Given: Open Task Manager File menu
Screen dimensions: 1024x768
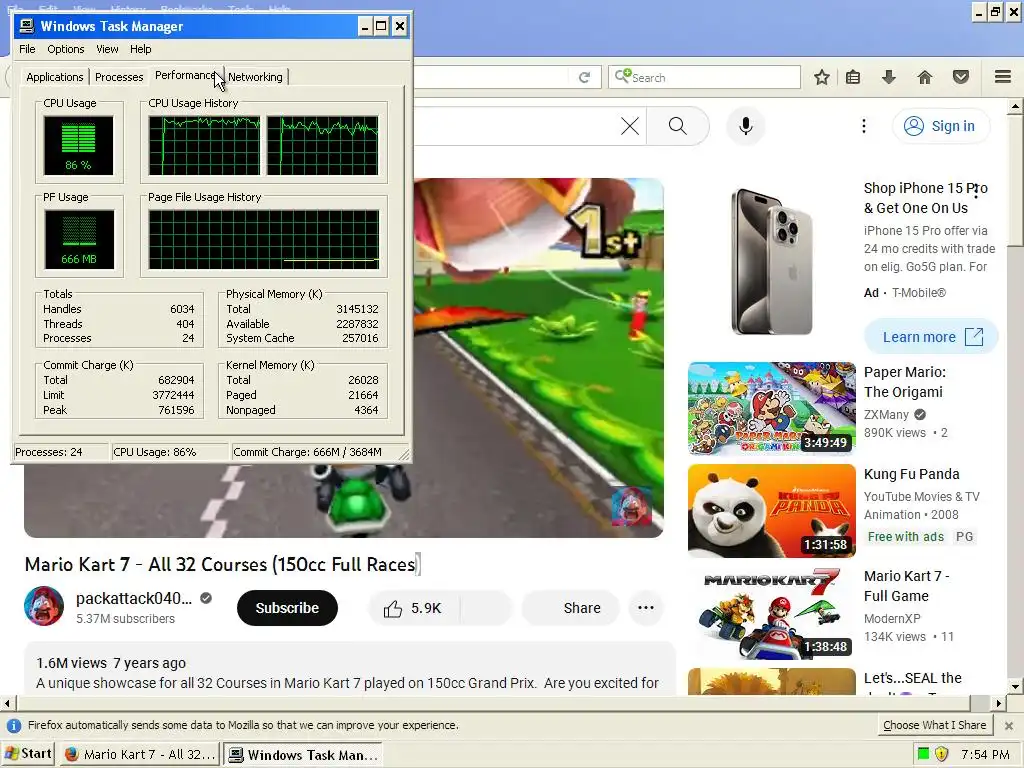Looking at the screenshot, I should click(x=27, y=49).
